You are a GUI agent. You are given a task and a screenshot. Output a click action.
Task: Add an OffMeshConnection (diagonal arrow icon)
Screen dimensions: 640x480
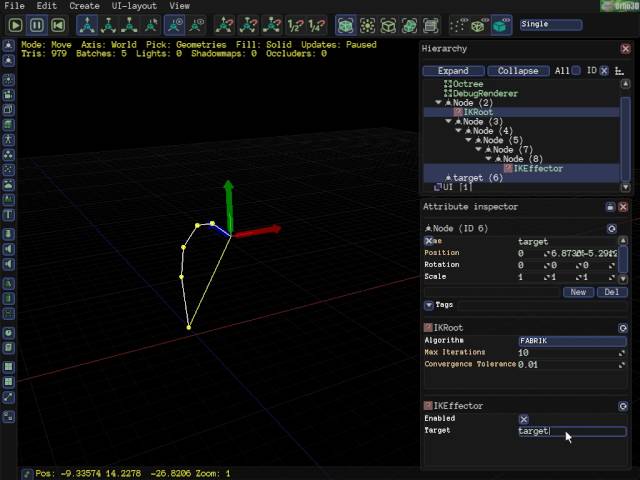[x=9, y=397]
